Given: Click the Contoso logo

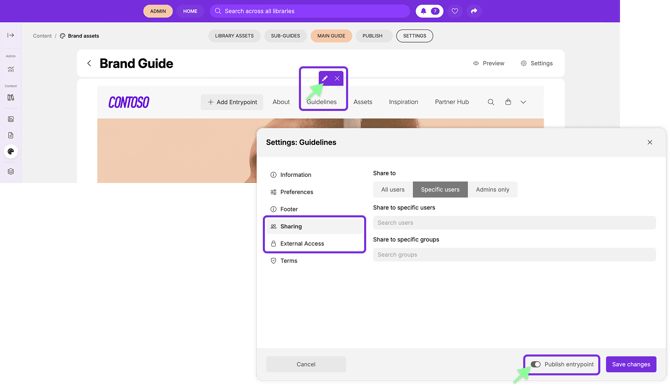Looking at the screenshot, I should (129, 102).
